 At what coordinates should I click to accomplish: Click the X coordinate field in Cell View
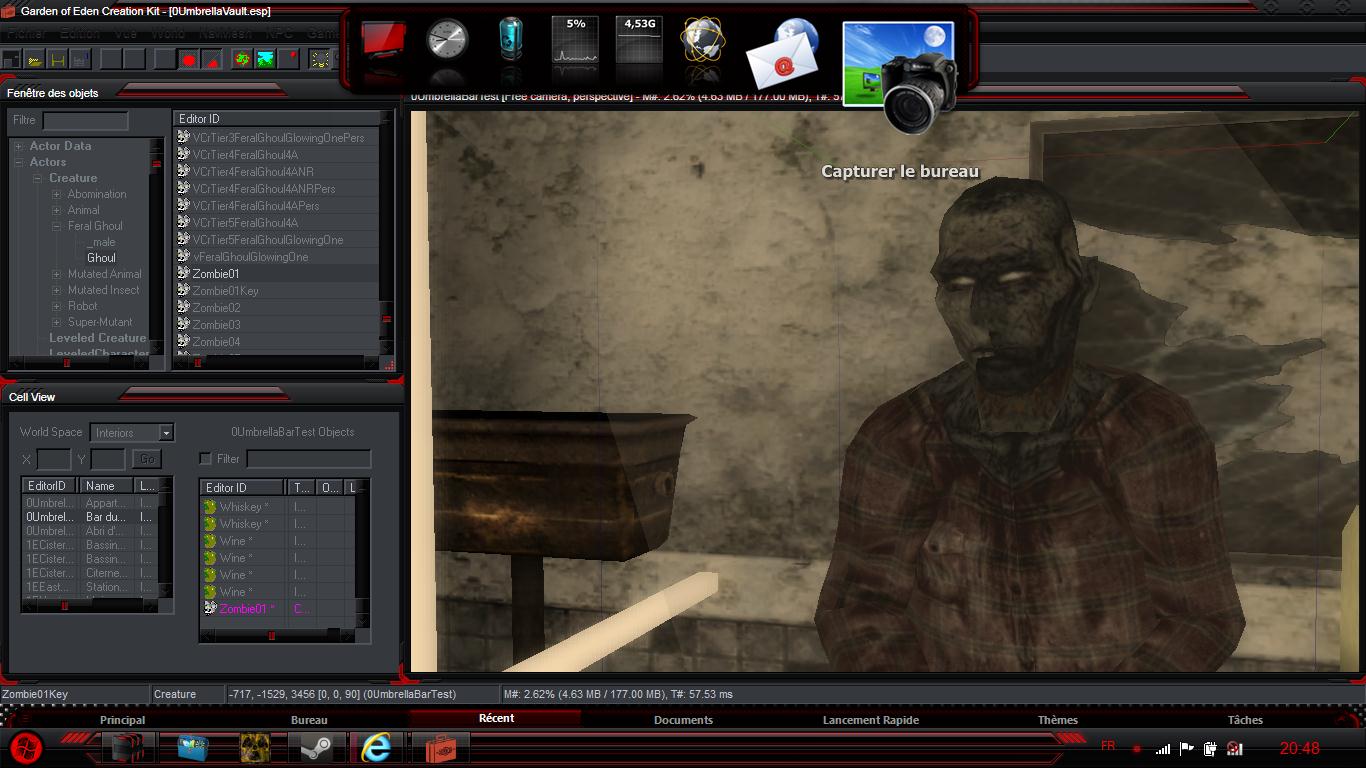pyautogui.click(x=54, y=459)
